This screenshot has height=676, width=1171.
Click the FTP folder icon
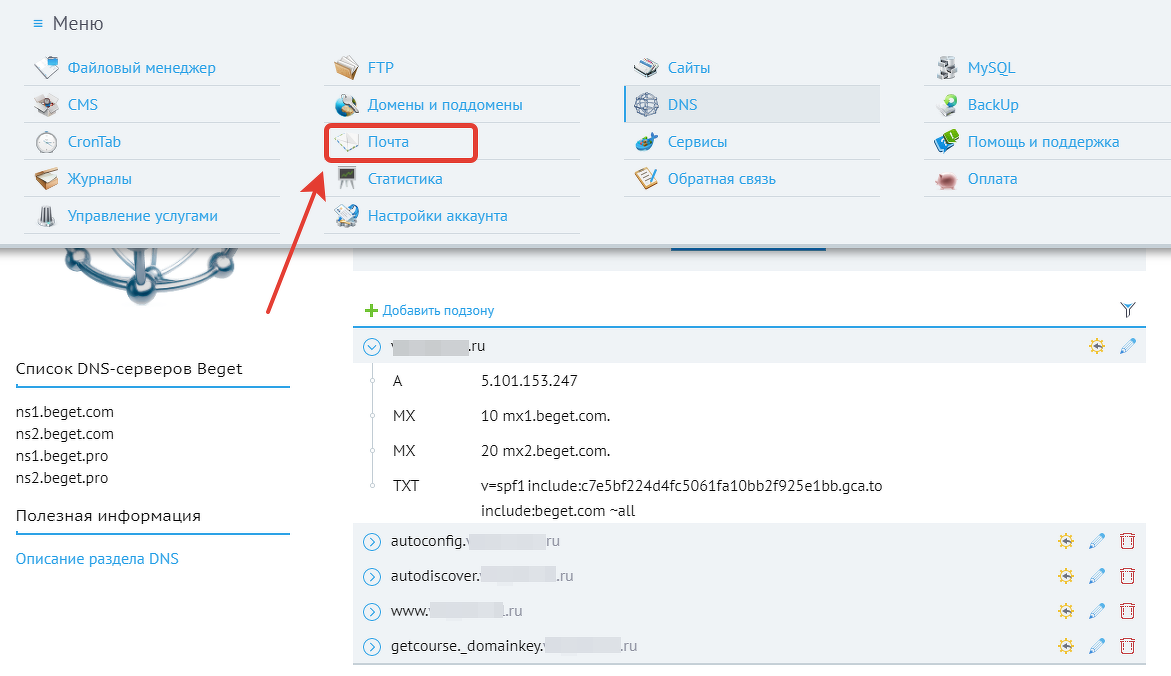point(347,68)
